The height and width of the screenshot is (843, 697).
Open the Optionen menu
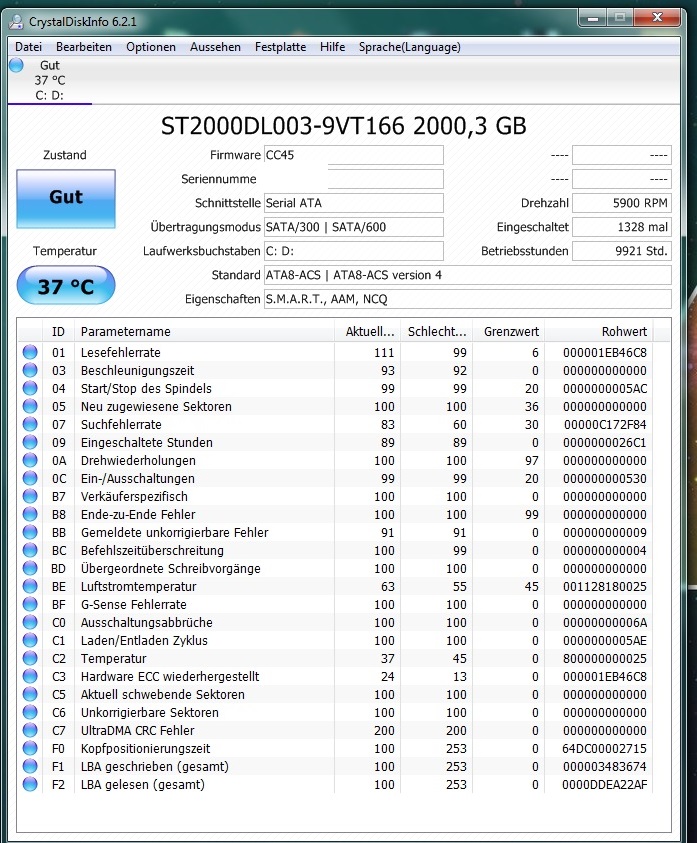(151, 47)
